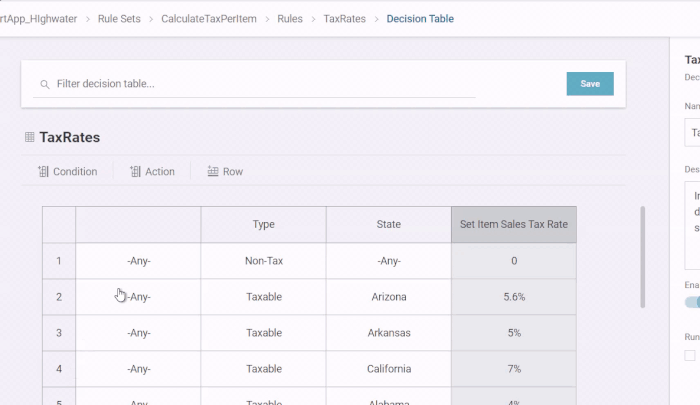
Task: Tick the Run checkbox in right panel
Action: [x=690, y=355]
